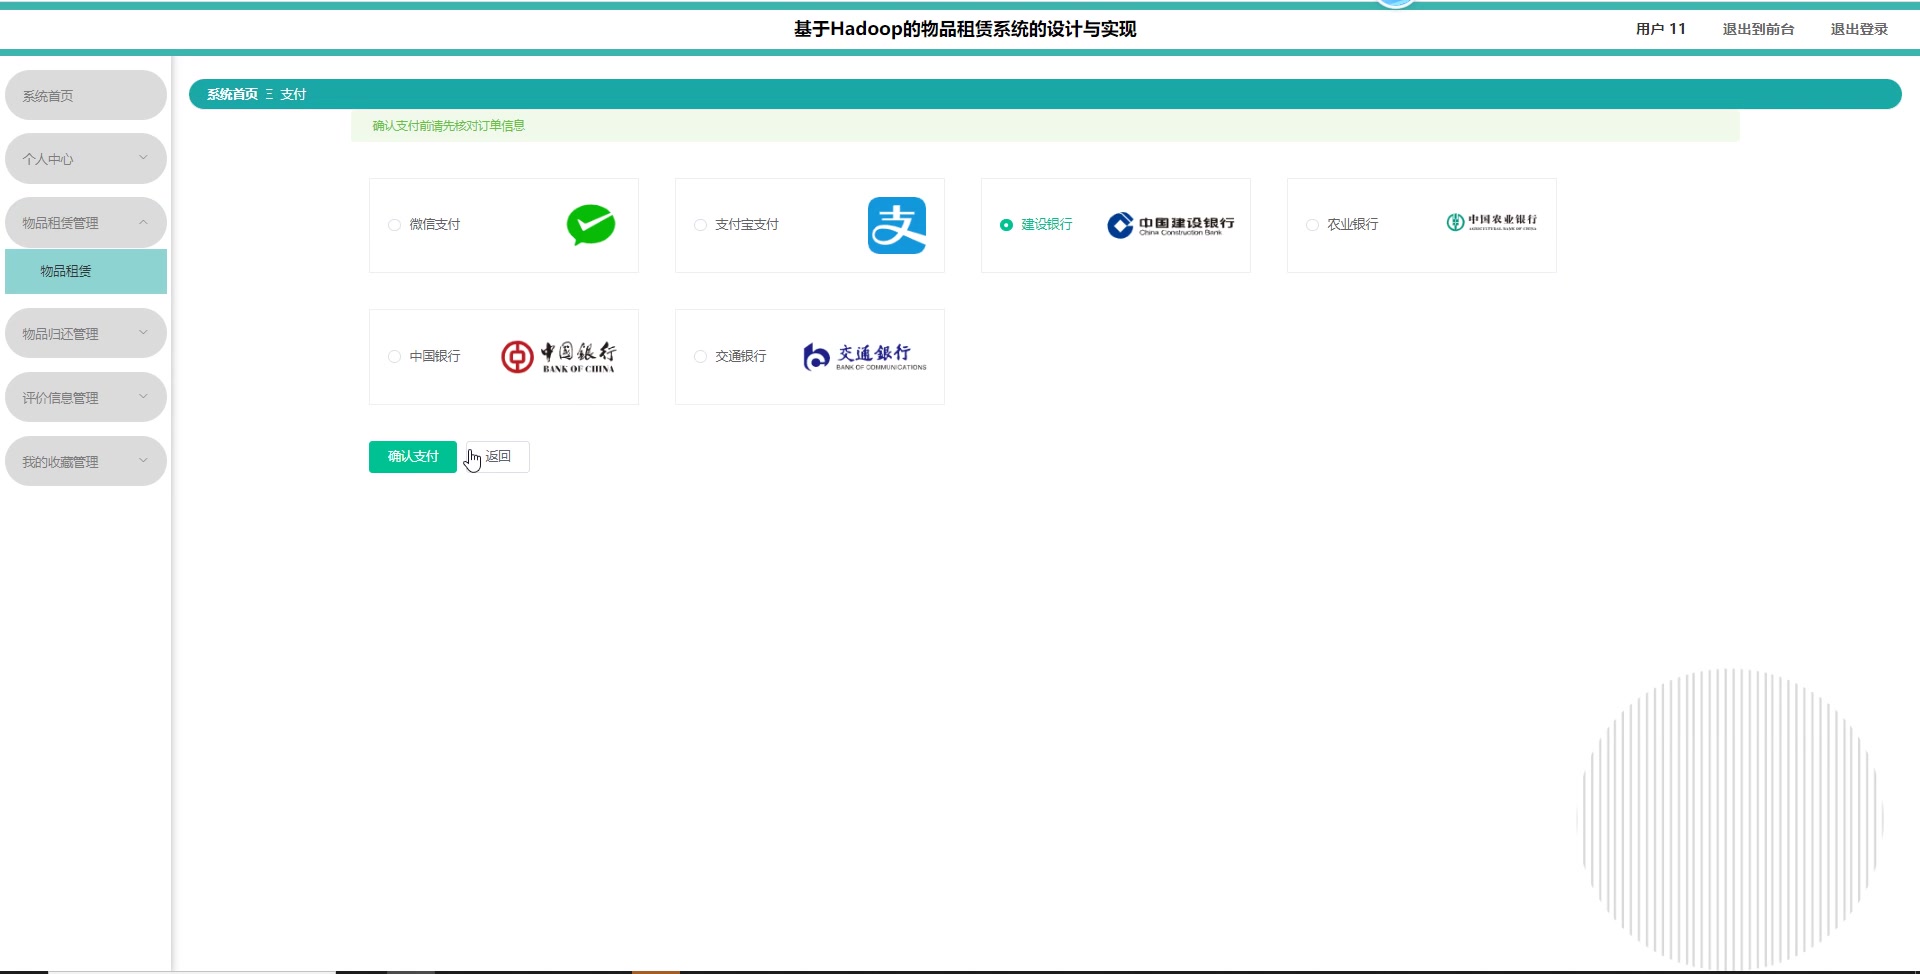
Task: Click the 微信支付 label text
Action: pos(435,225)
